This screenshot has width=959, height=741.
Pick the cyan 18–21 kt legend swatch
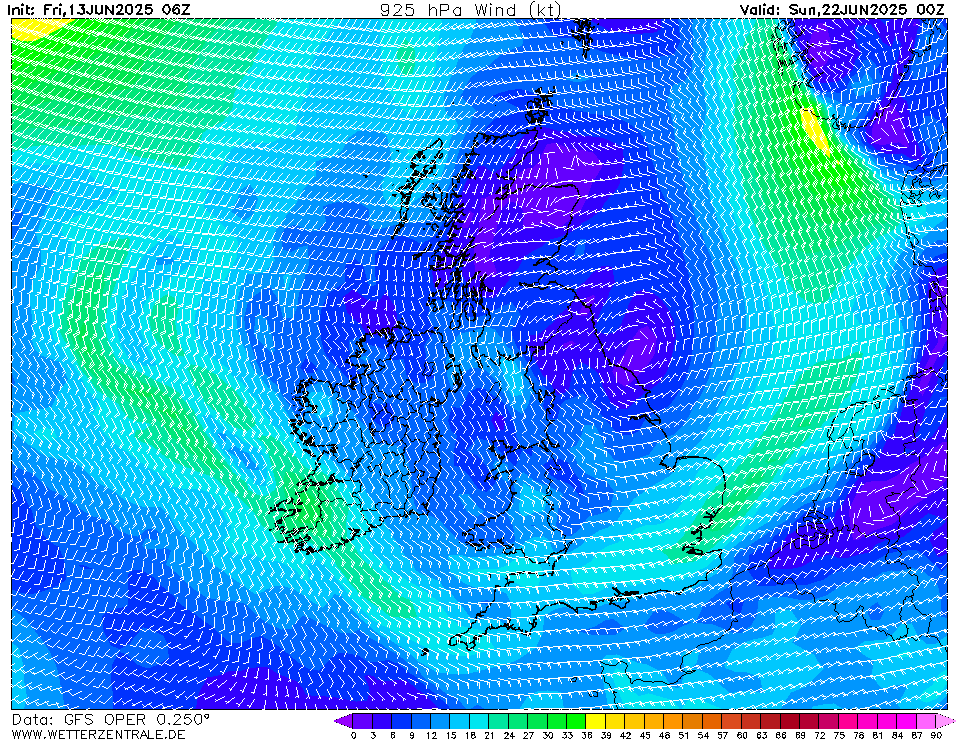[x=480, y=721]
